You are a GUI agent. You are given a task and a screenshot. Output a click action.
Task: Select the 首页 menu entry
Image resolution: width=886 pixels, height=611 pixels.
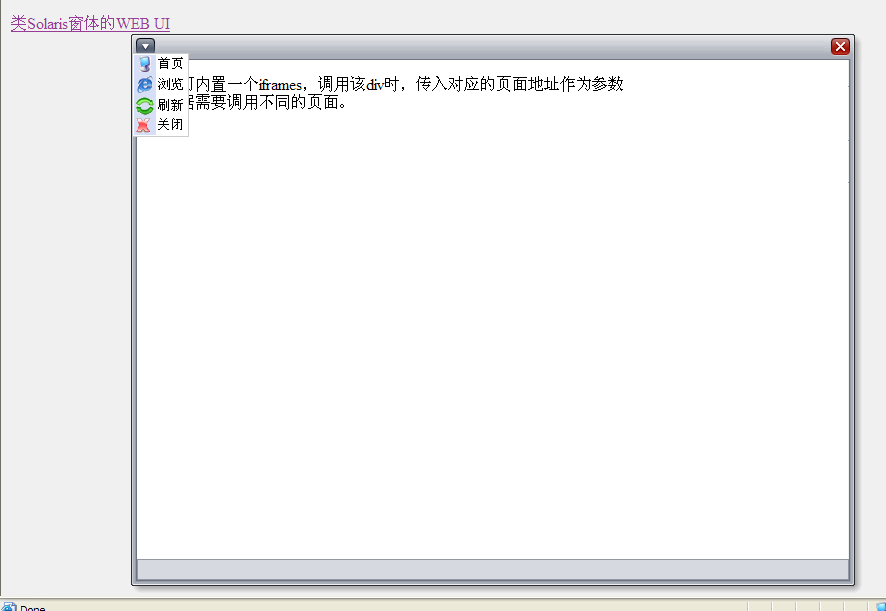pyautogui.click(x=161, y=63)
